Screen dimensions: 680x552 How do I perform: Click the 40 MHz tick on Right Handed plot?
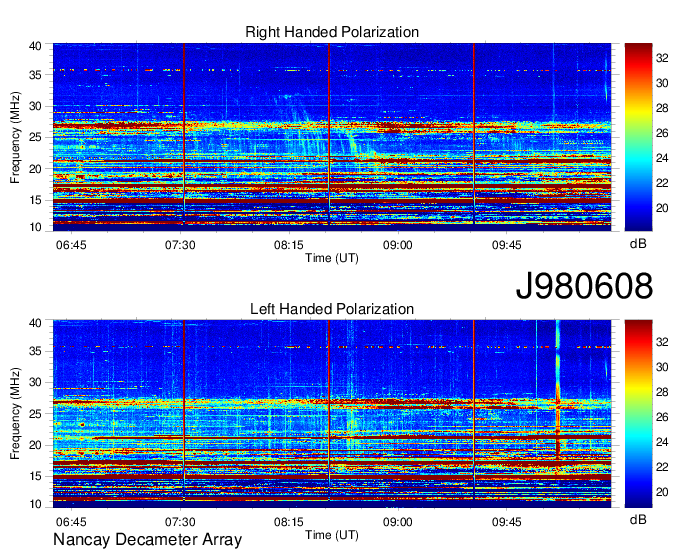pyautogui.click(x=36, y=46)
